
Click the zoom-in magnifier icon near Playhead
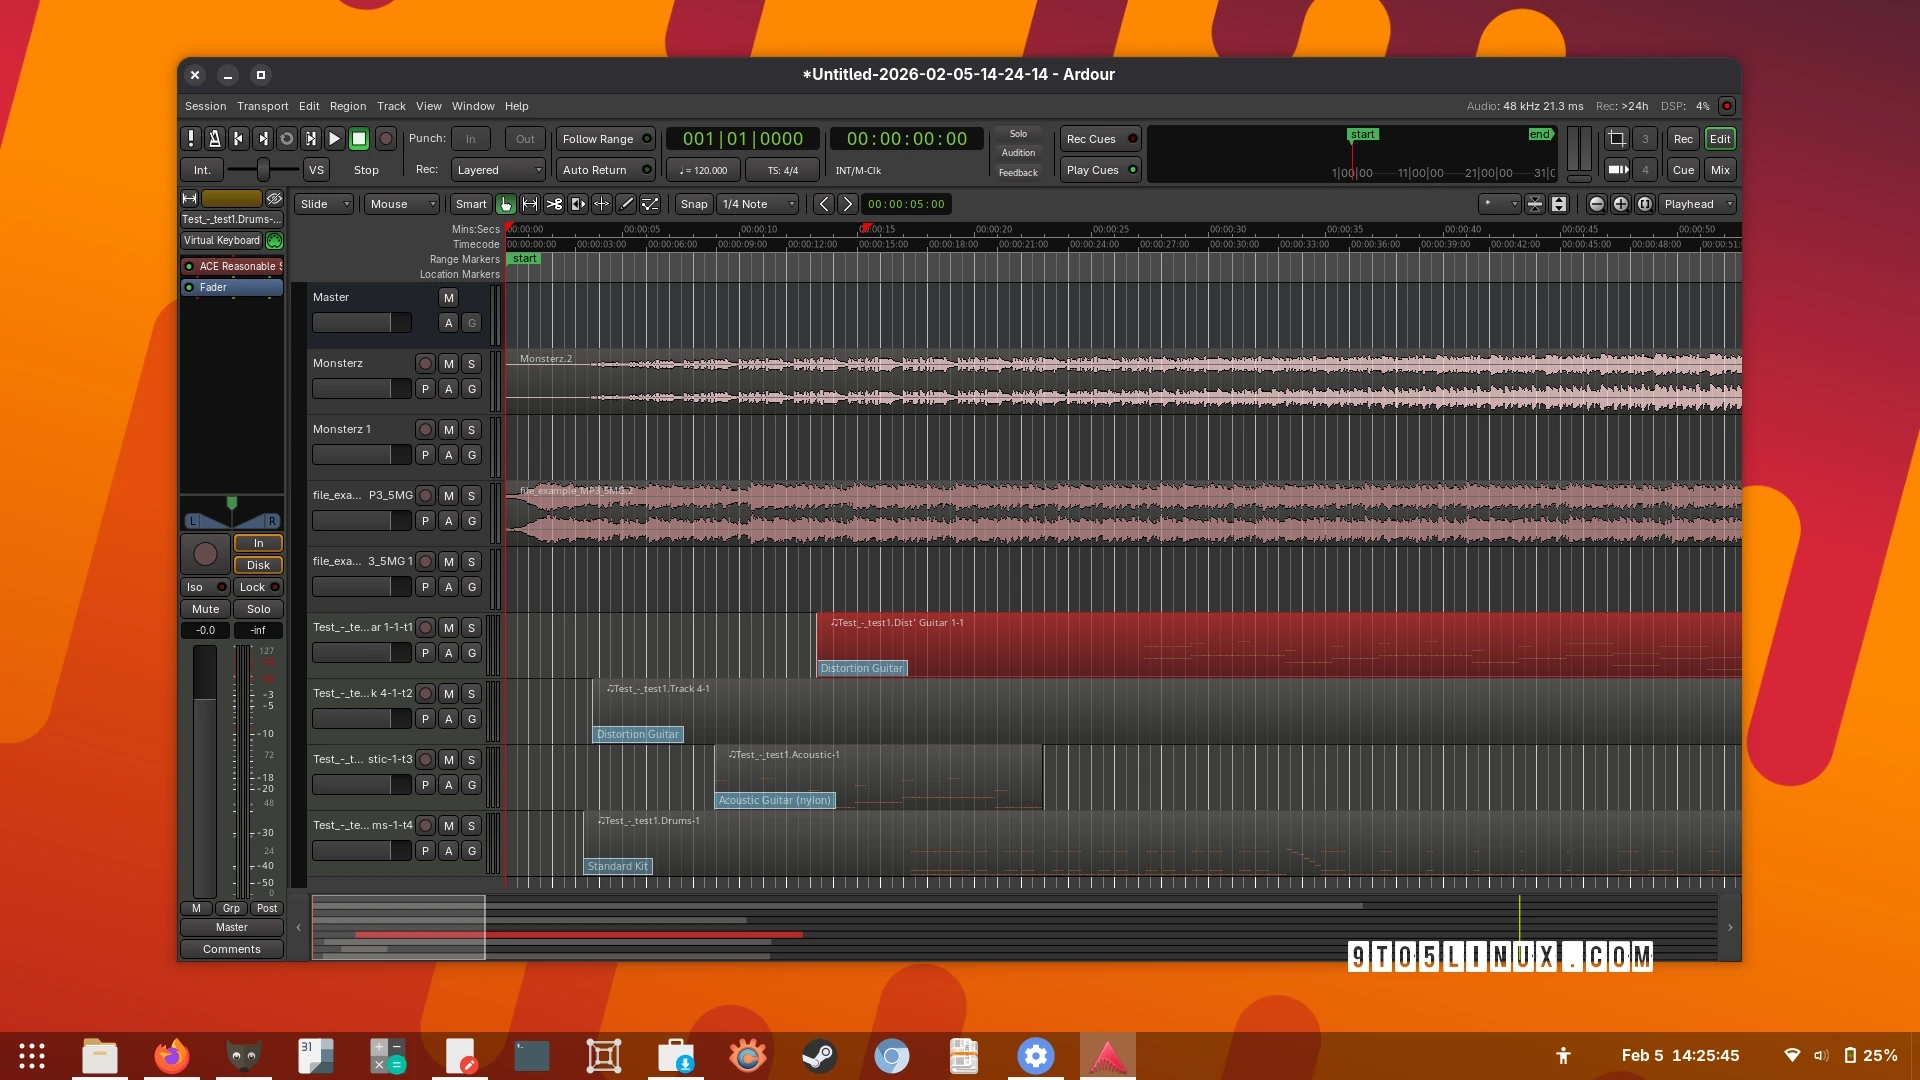tap(1620, 204)
